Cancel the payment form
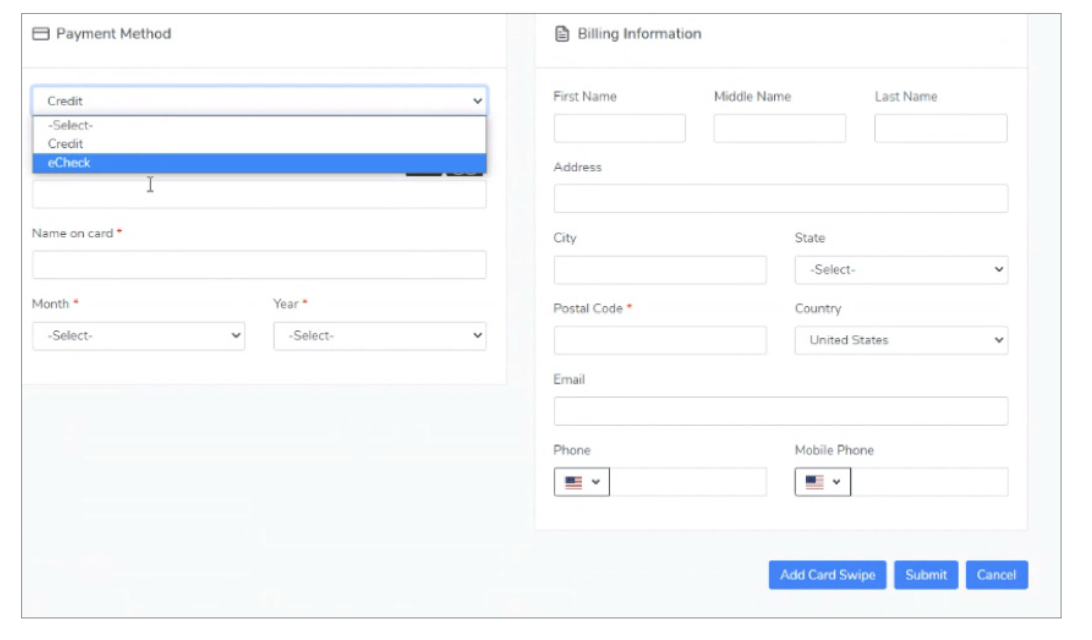 coord(996,575)
